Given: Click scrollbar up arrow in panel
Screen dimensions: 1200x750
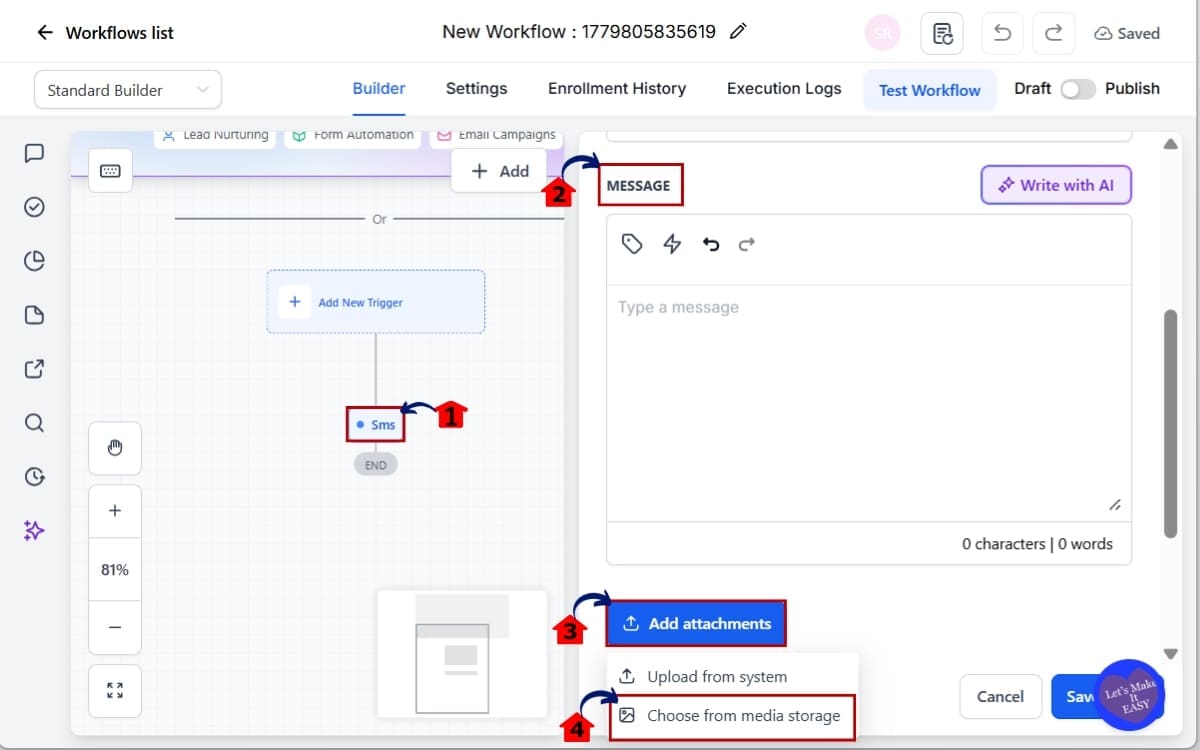Looking at the screenshot, I should (x=1171, y=145).
